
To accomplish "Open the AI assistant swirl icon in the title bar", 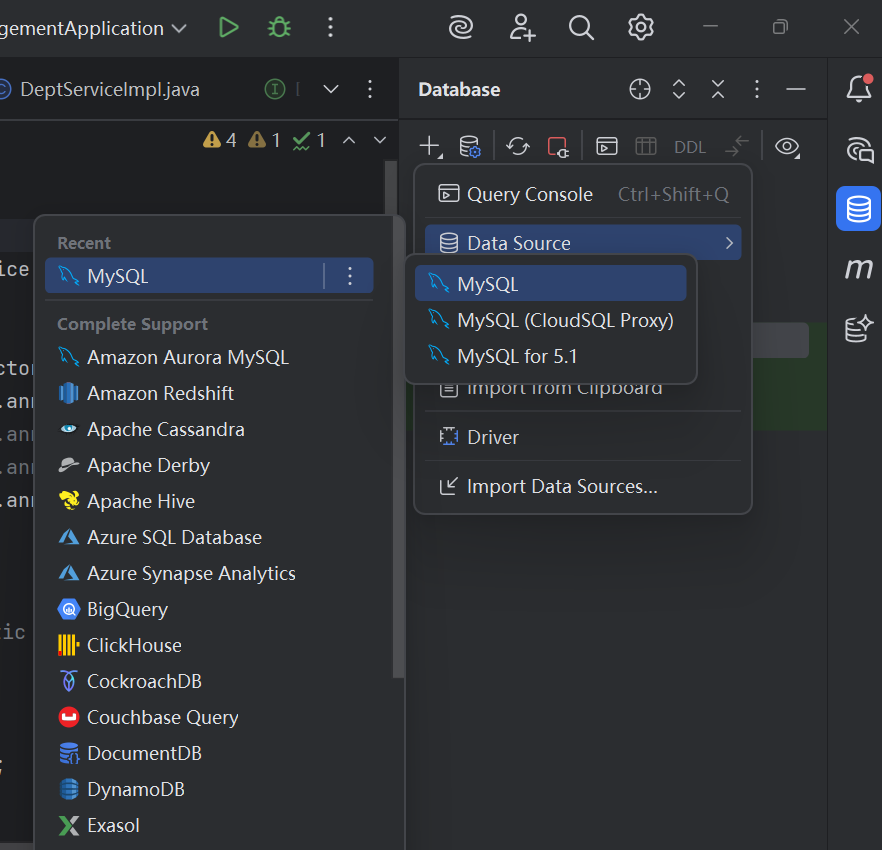I will [461, 27].
